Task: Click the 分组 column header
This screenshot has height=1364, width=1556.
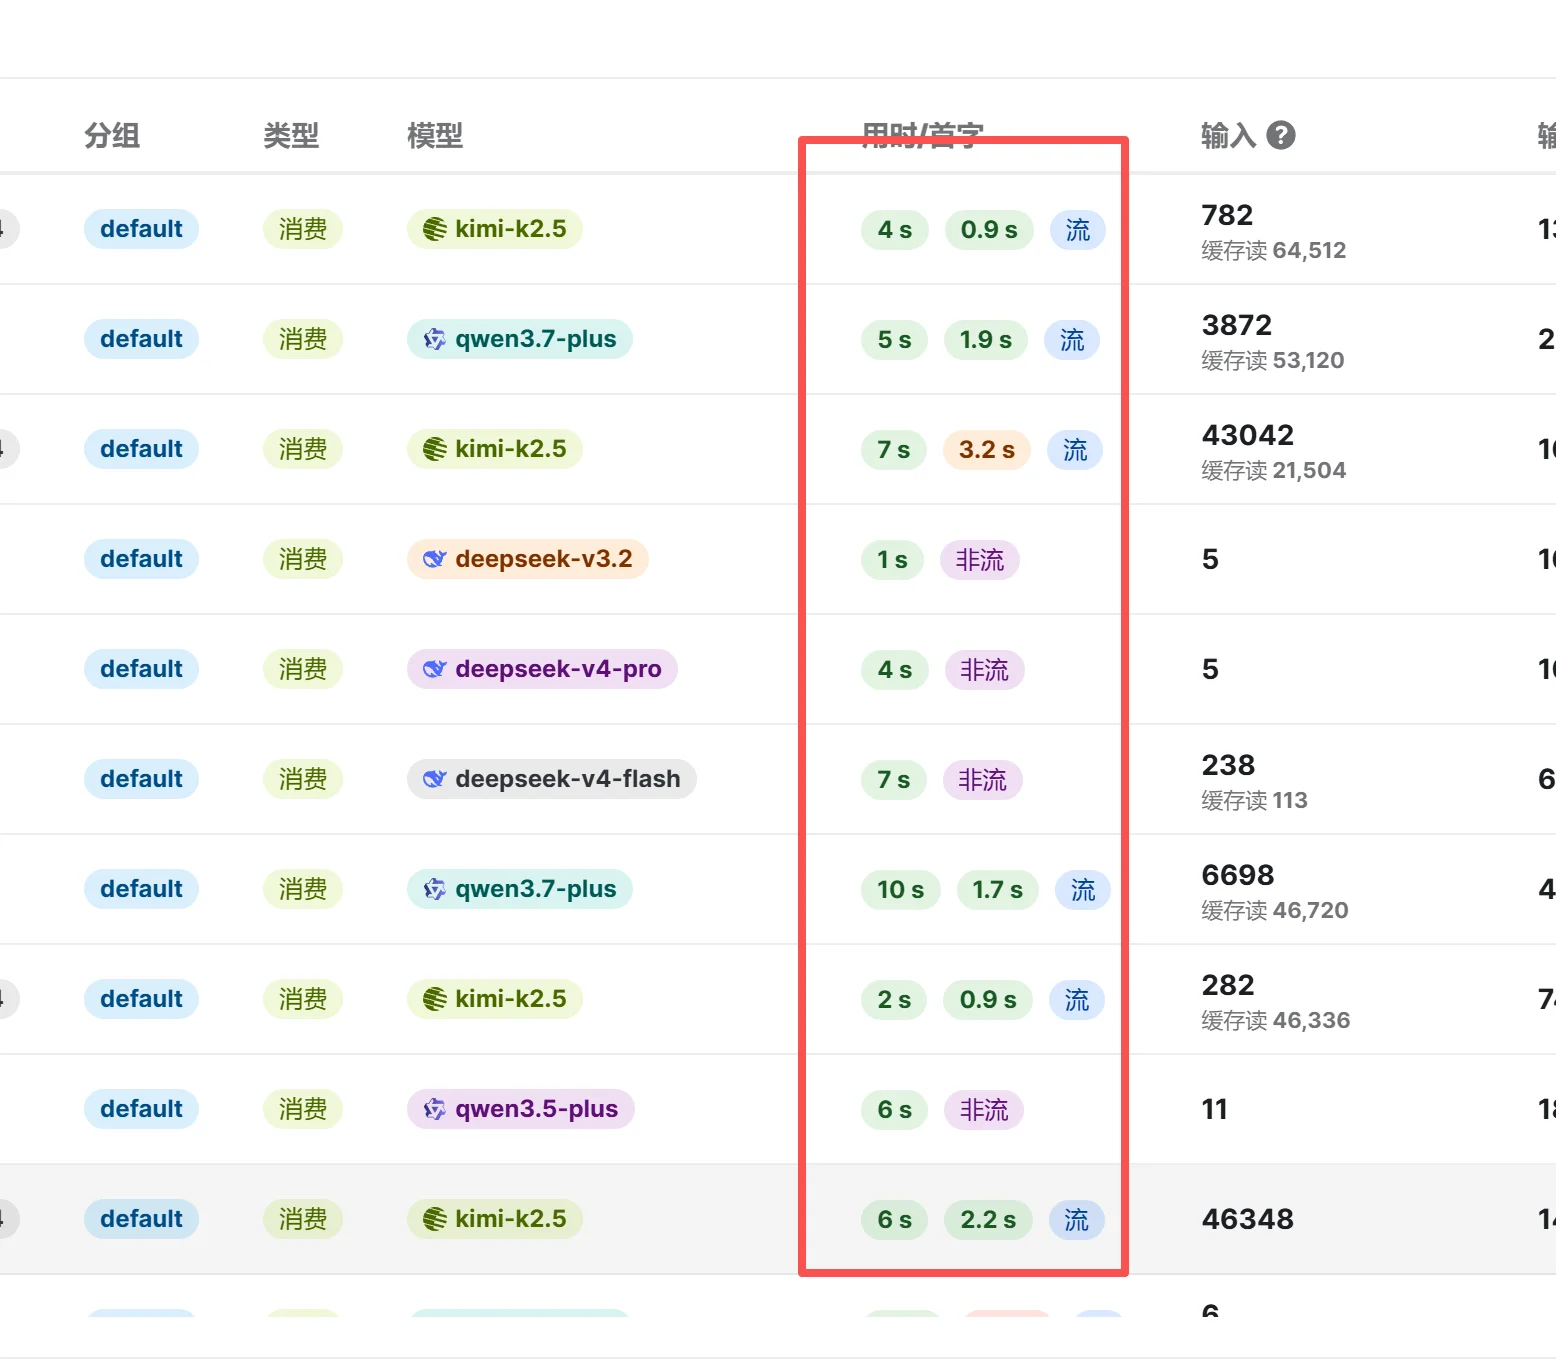Action: point(112,135)
